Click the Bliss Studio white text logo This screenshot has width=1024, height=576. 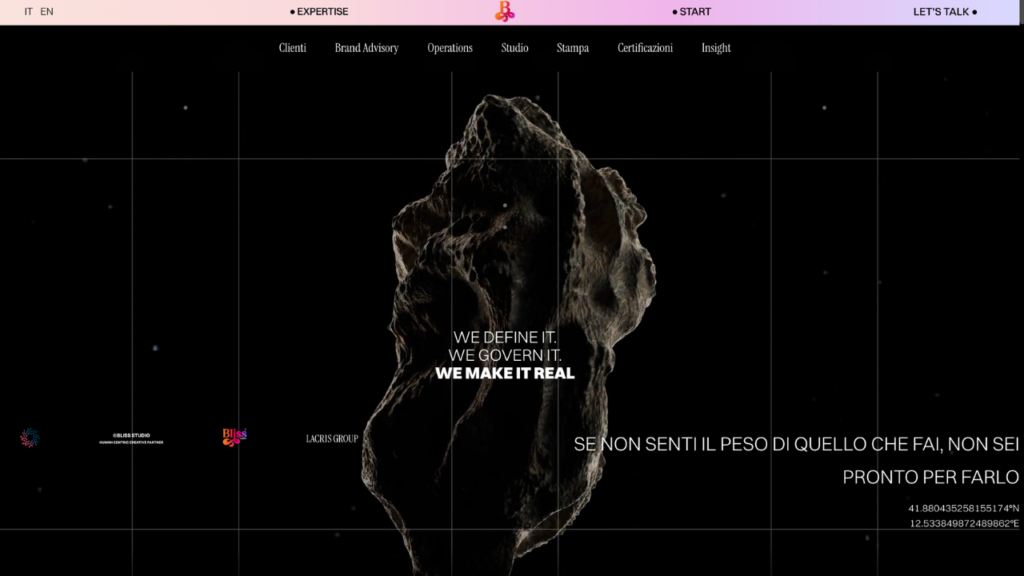(131, 438)
